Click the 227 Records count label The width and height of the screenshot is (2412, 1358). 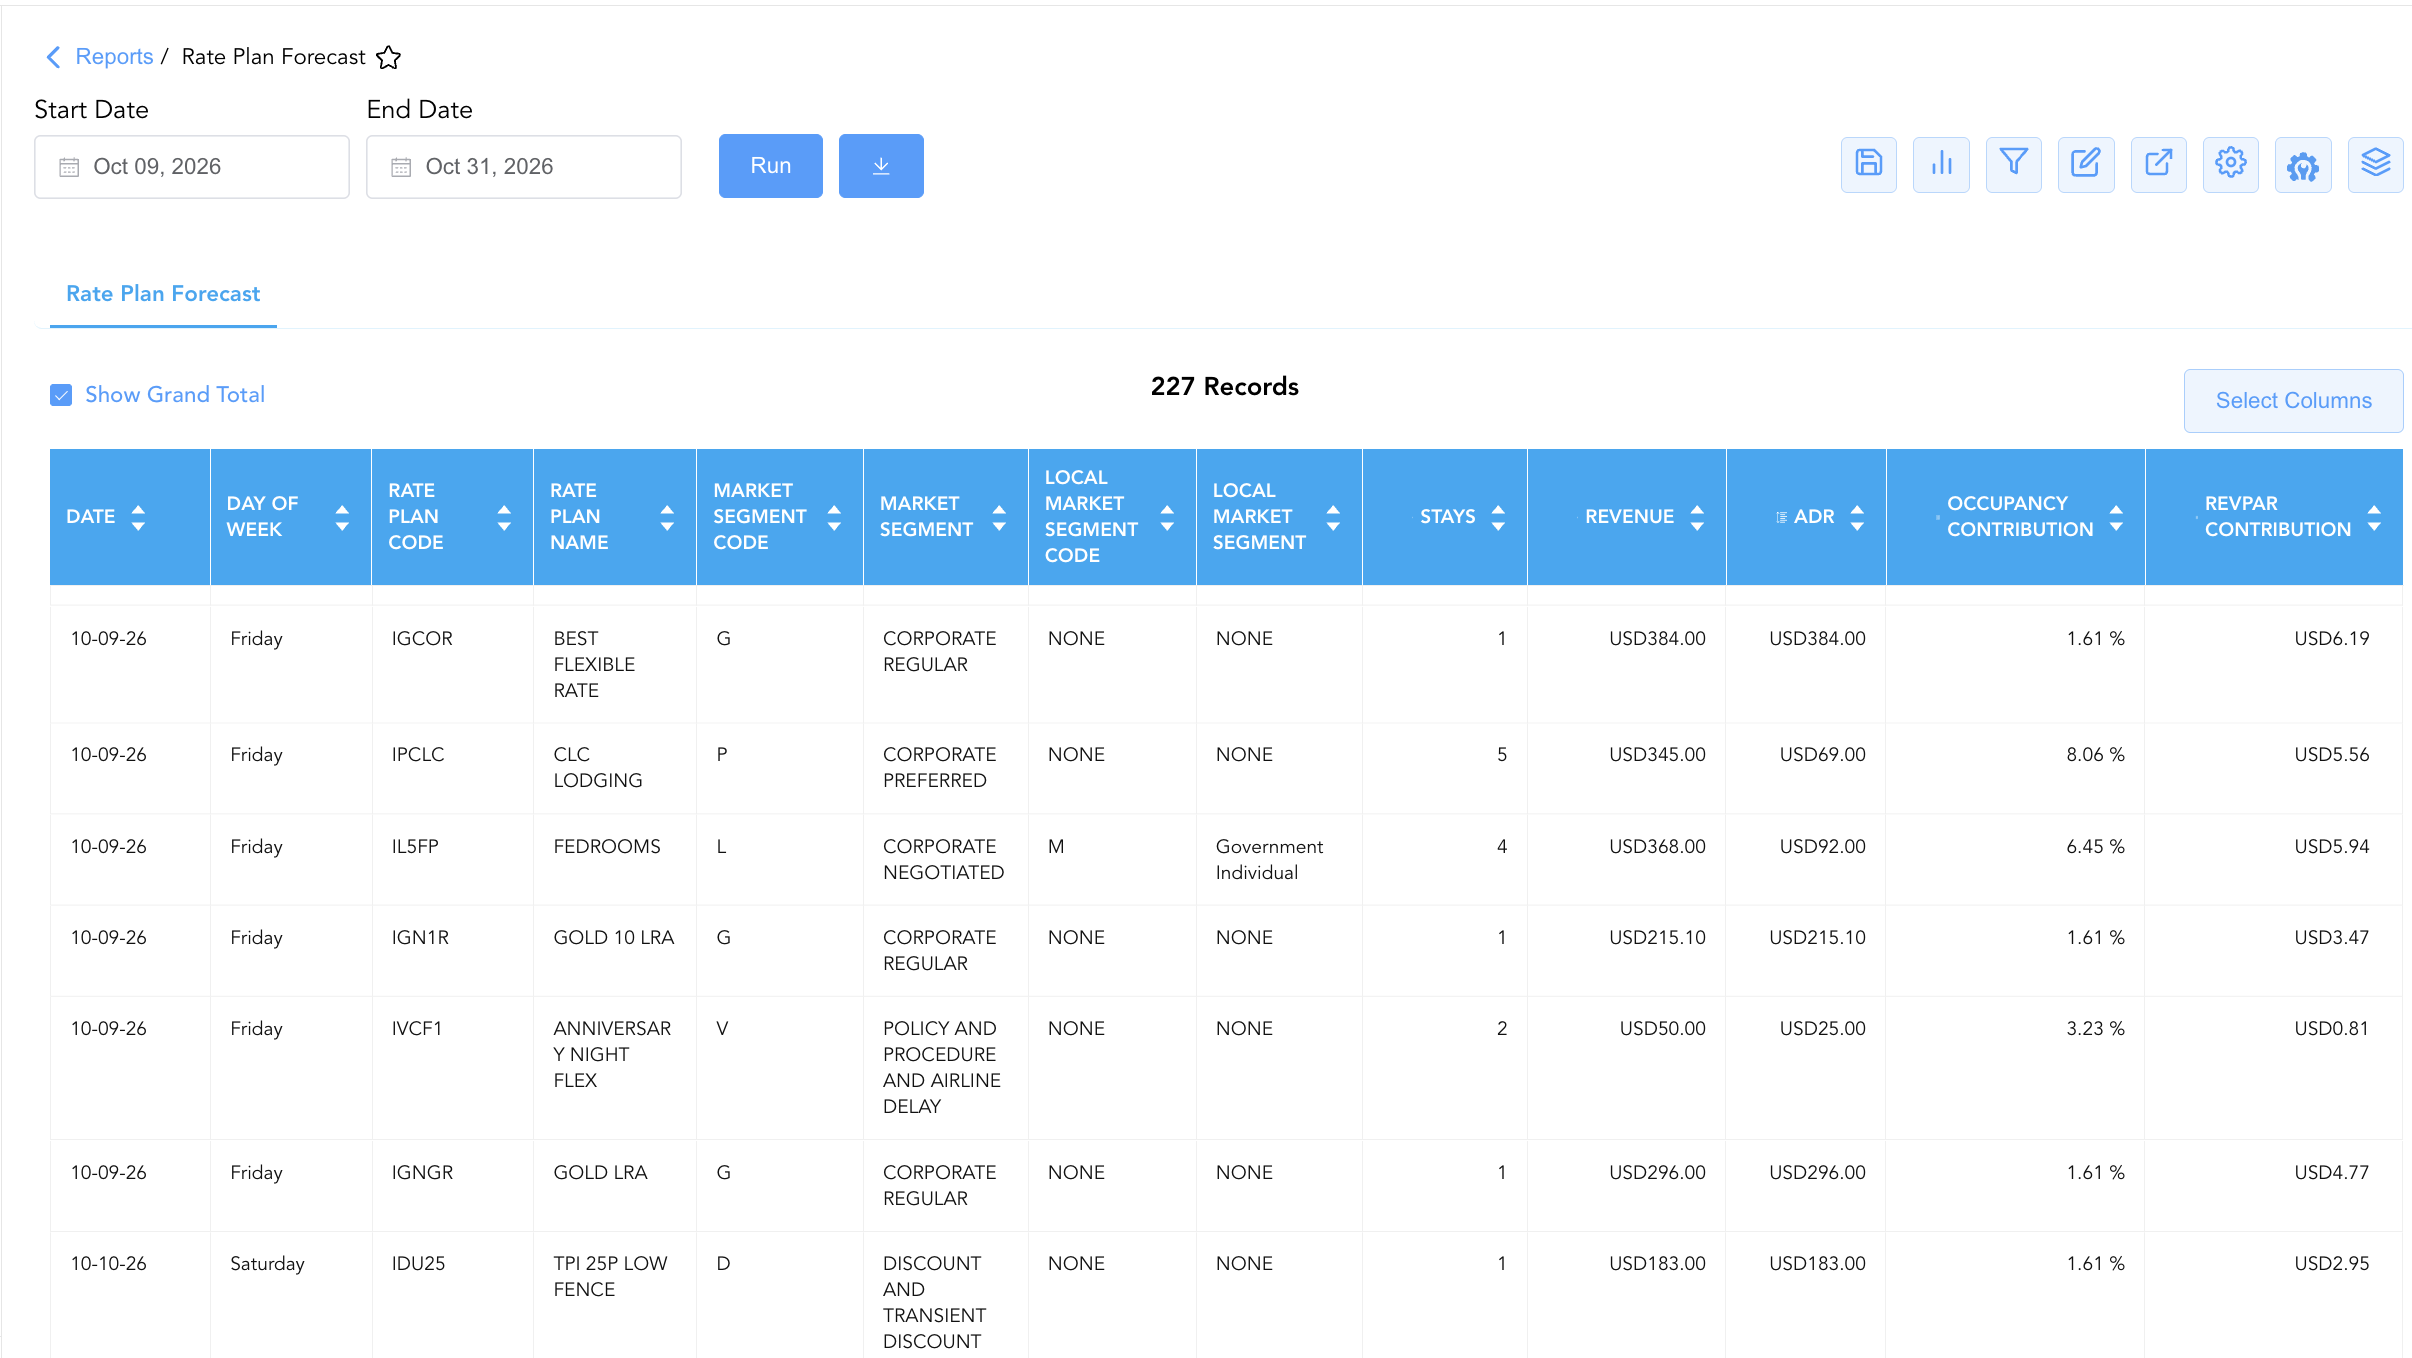1224,387
